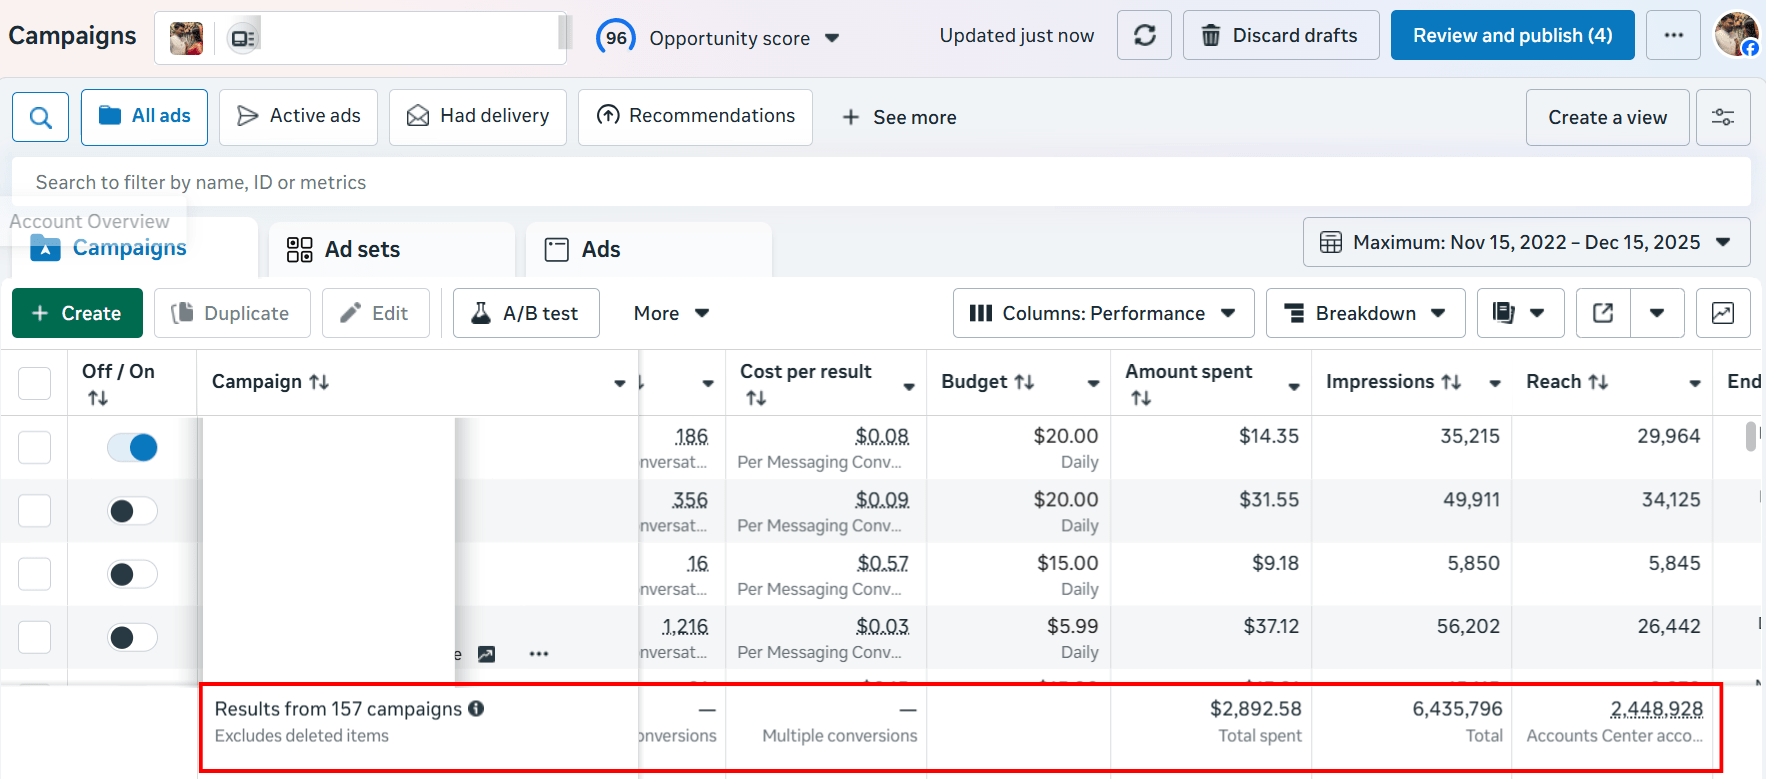Open the search magnifier icon
Viewport: 1766px width, 779px height.
(x=40, y=118)
